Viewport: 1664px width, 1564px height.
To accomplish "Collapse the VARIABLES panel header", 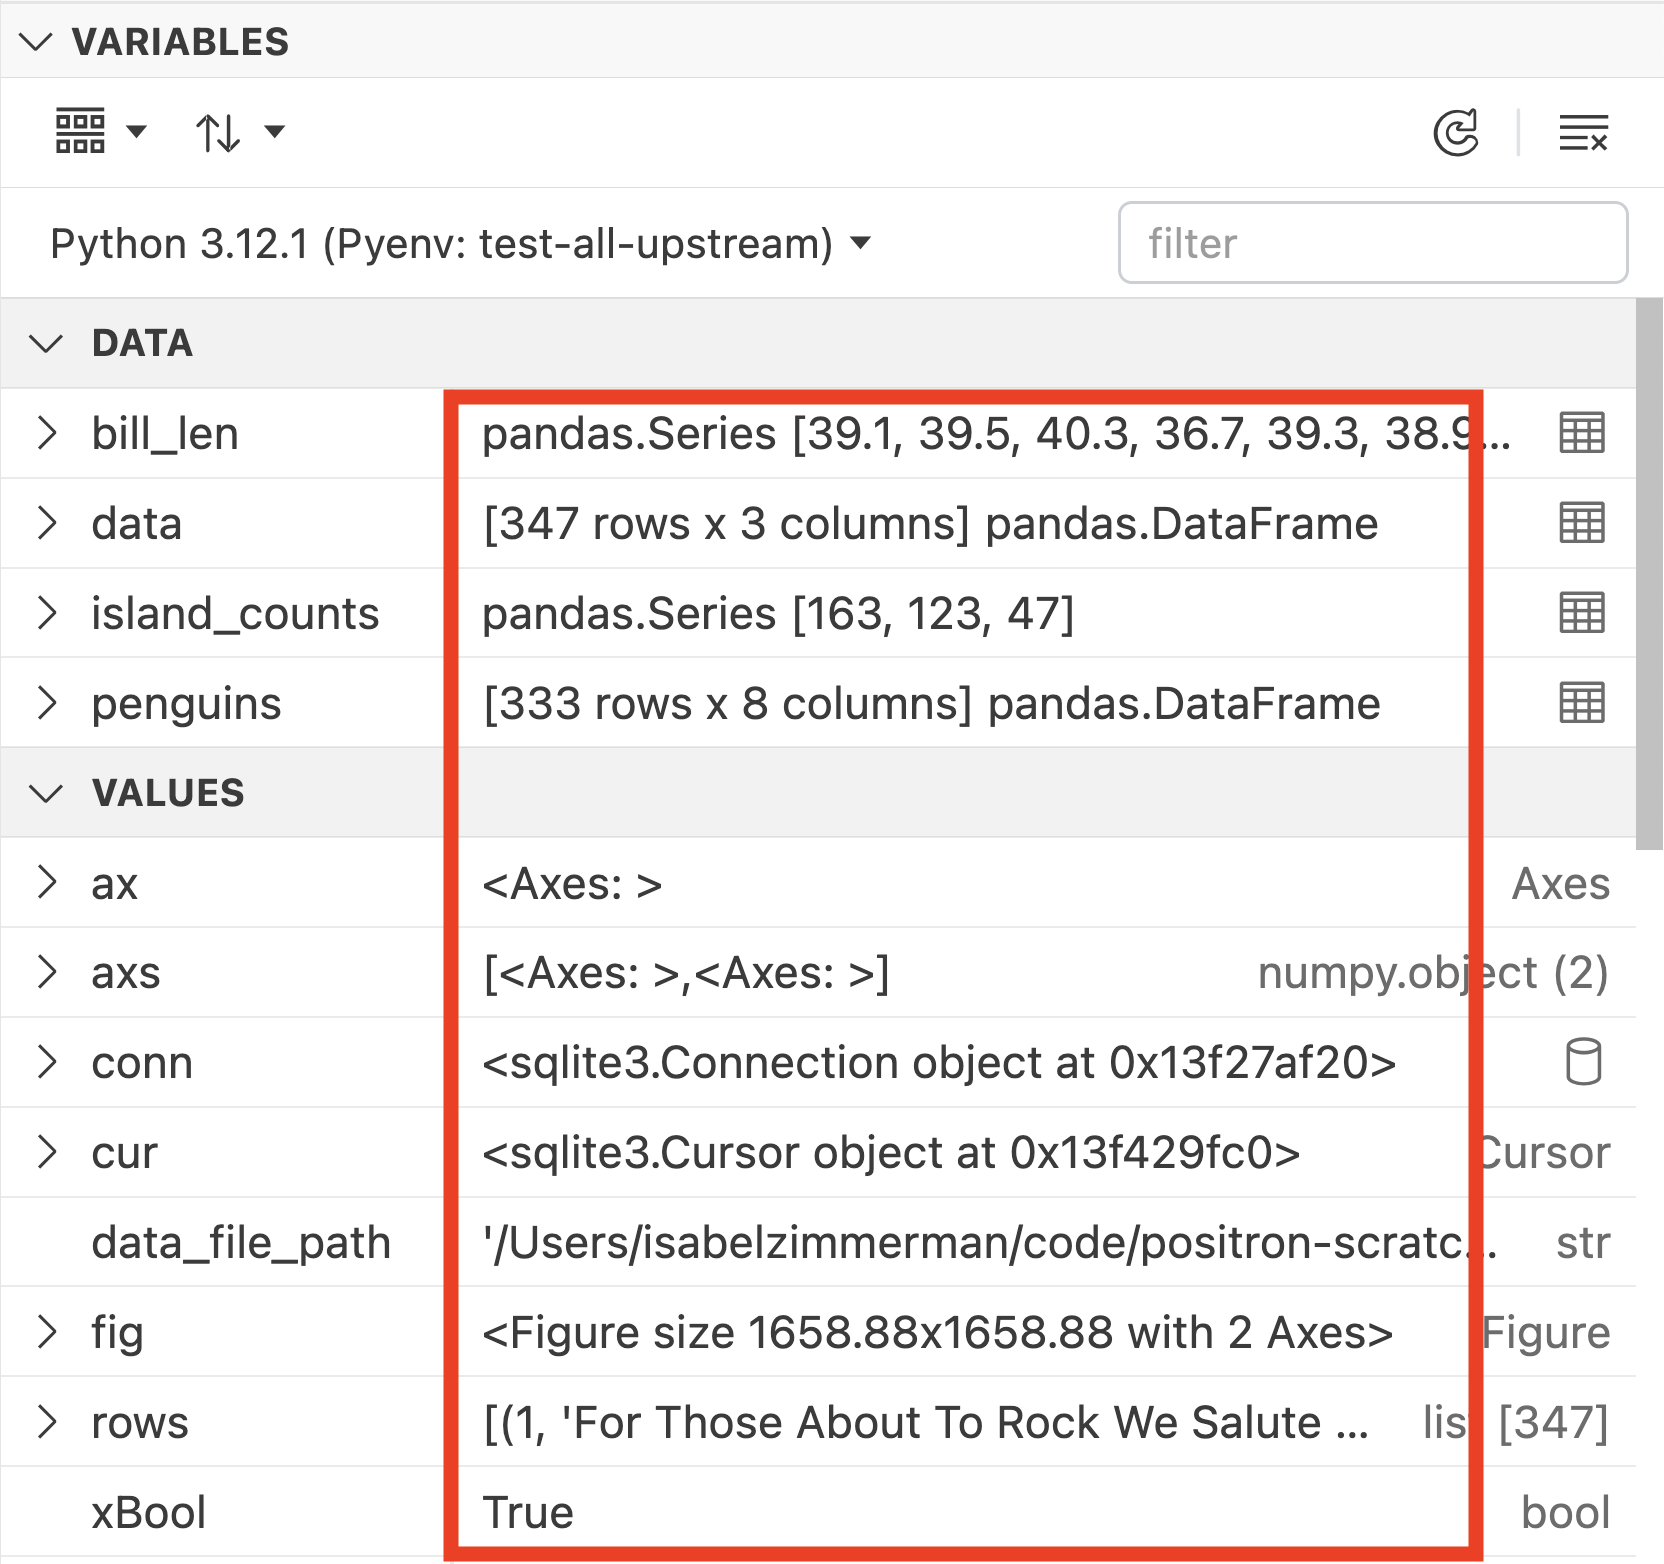I will [x=36, y=42].
